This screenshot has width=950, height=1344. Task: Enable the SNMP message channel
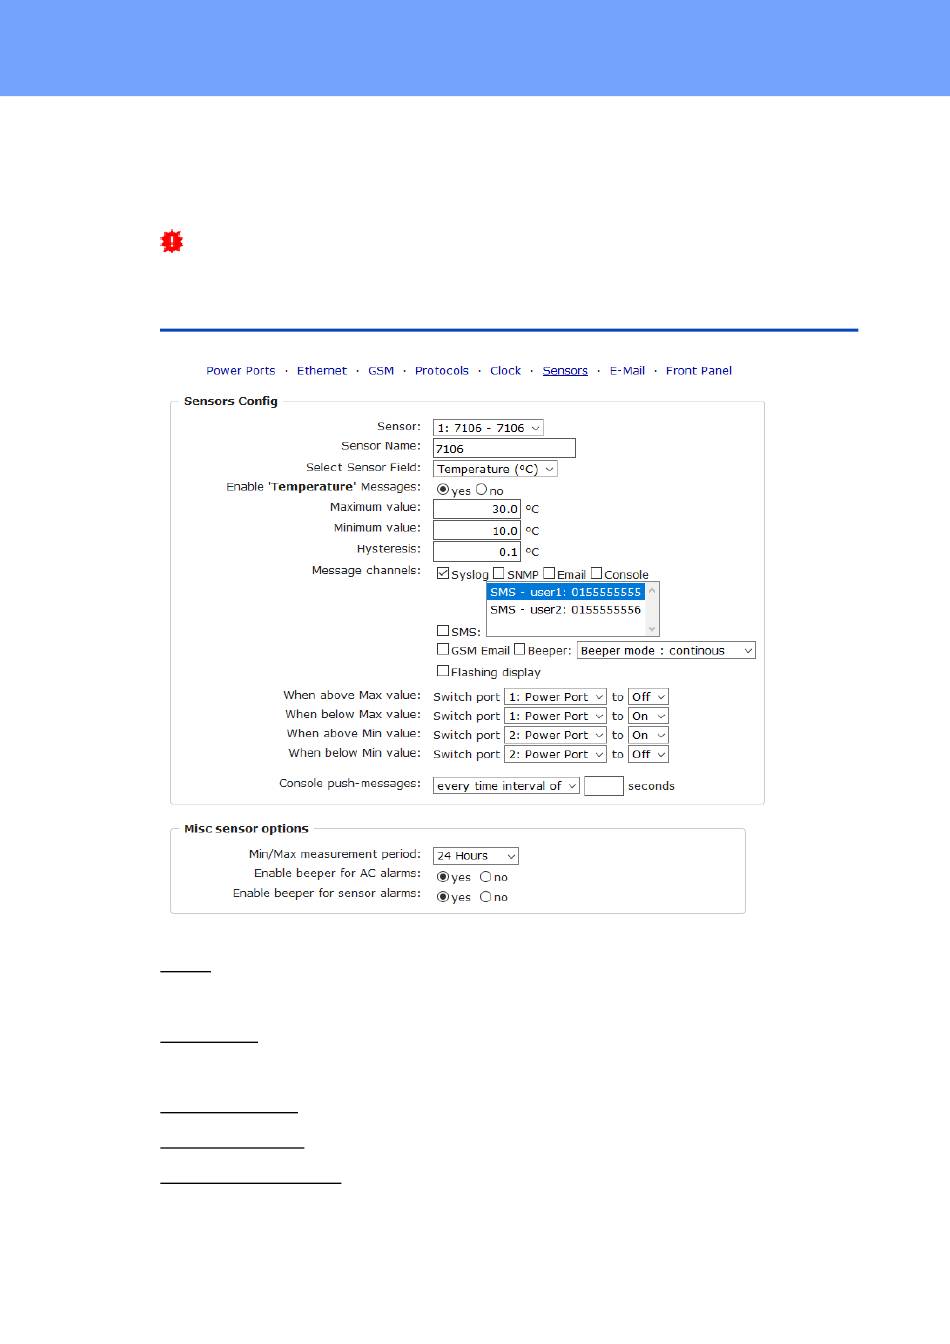click(498, 574)
